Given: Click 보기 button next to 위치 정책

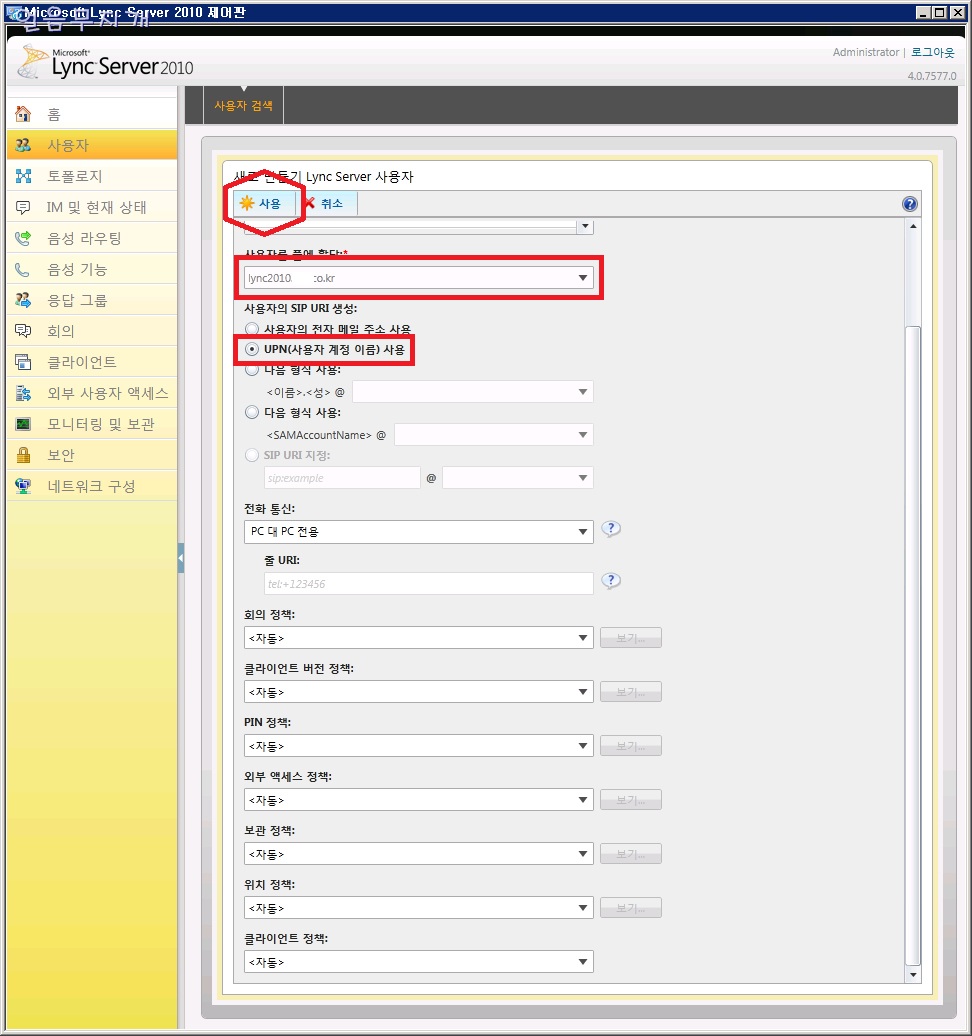Looking at the screenshot, I should [630, 908].
